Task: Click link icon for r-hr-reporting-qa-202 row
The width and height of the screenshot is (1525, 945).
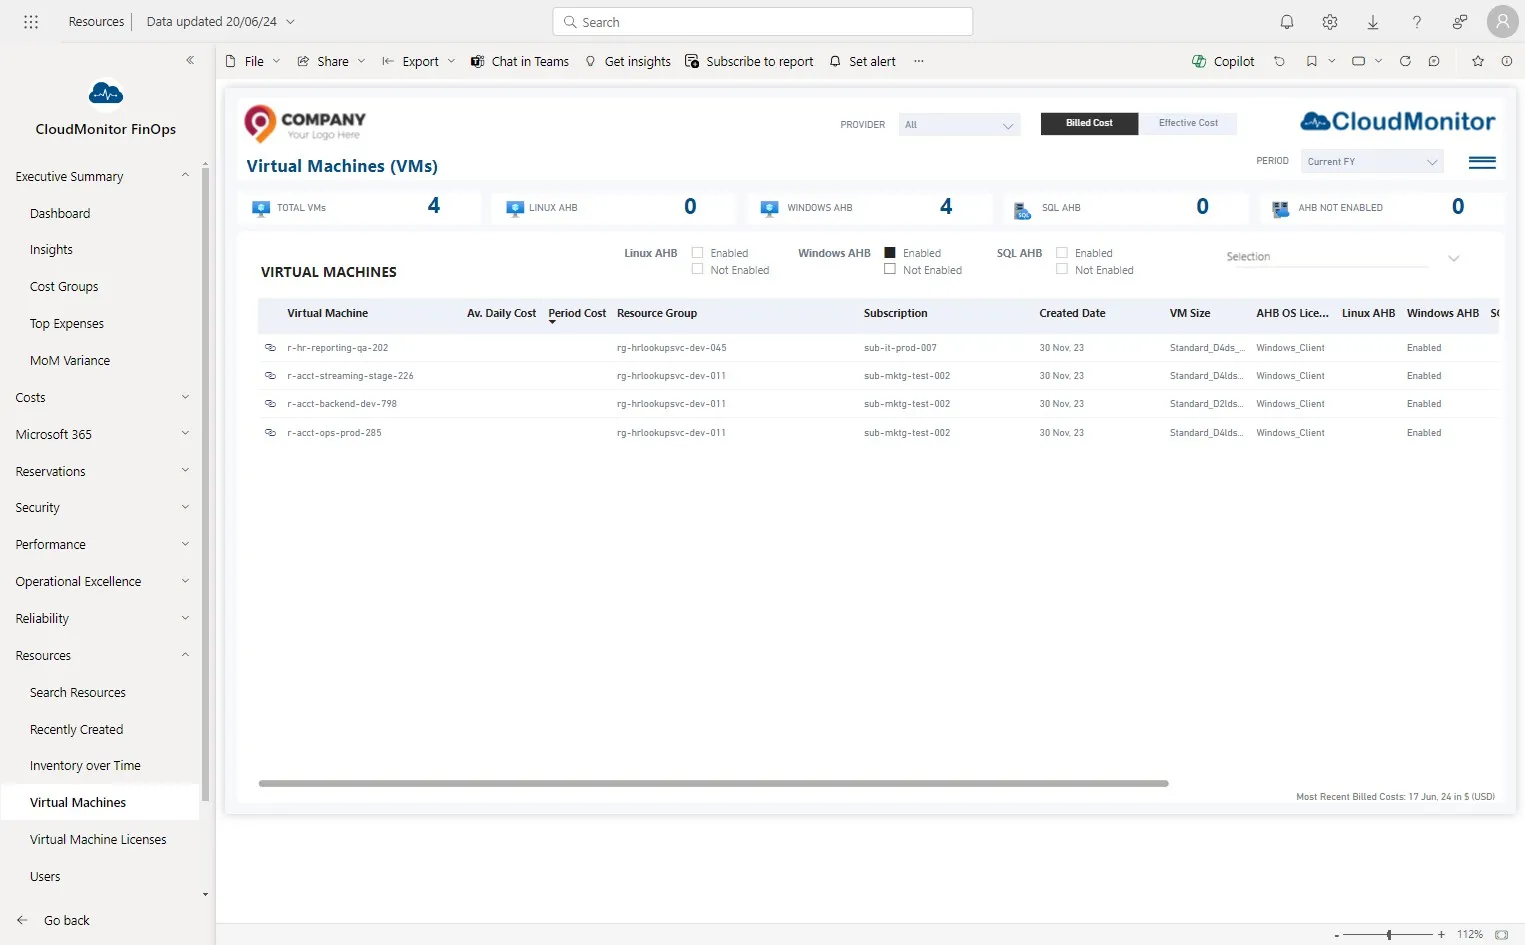Action: pyautogui.click(x=270, y=347)
